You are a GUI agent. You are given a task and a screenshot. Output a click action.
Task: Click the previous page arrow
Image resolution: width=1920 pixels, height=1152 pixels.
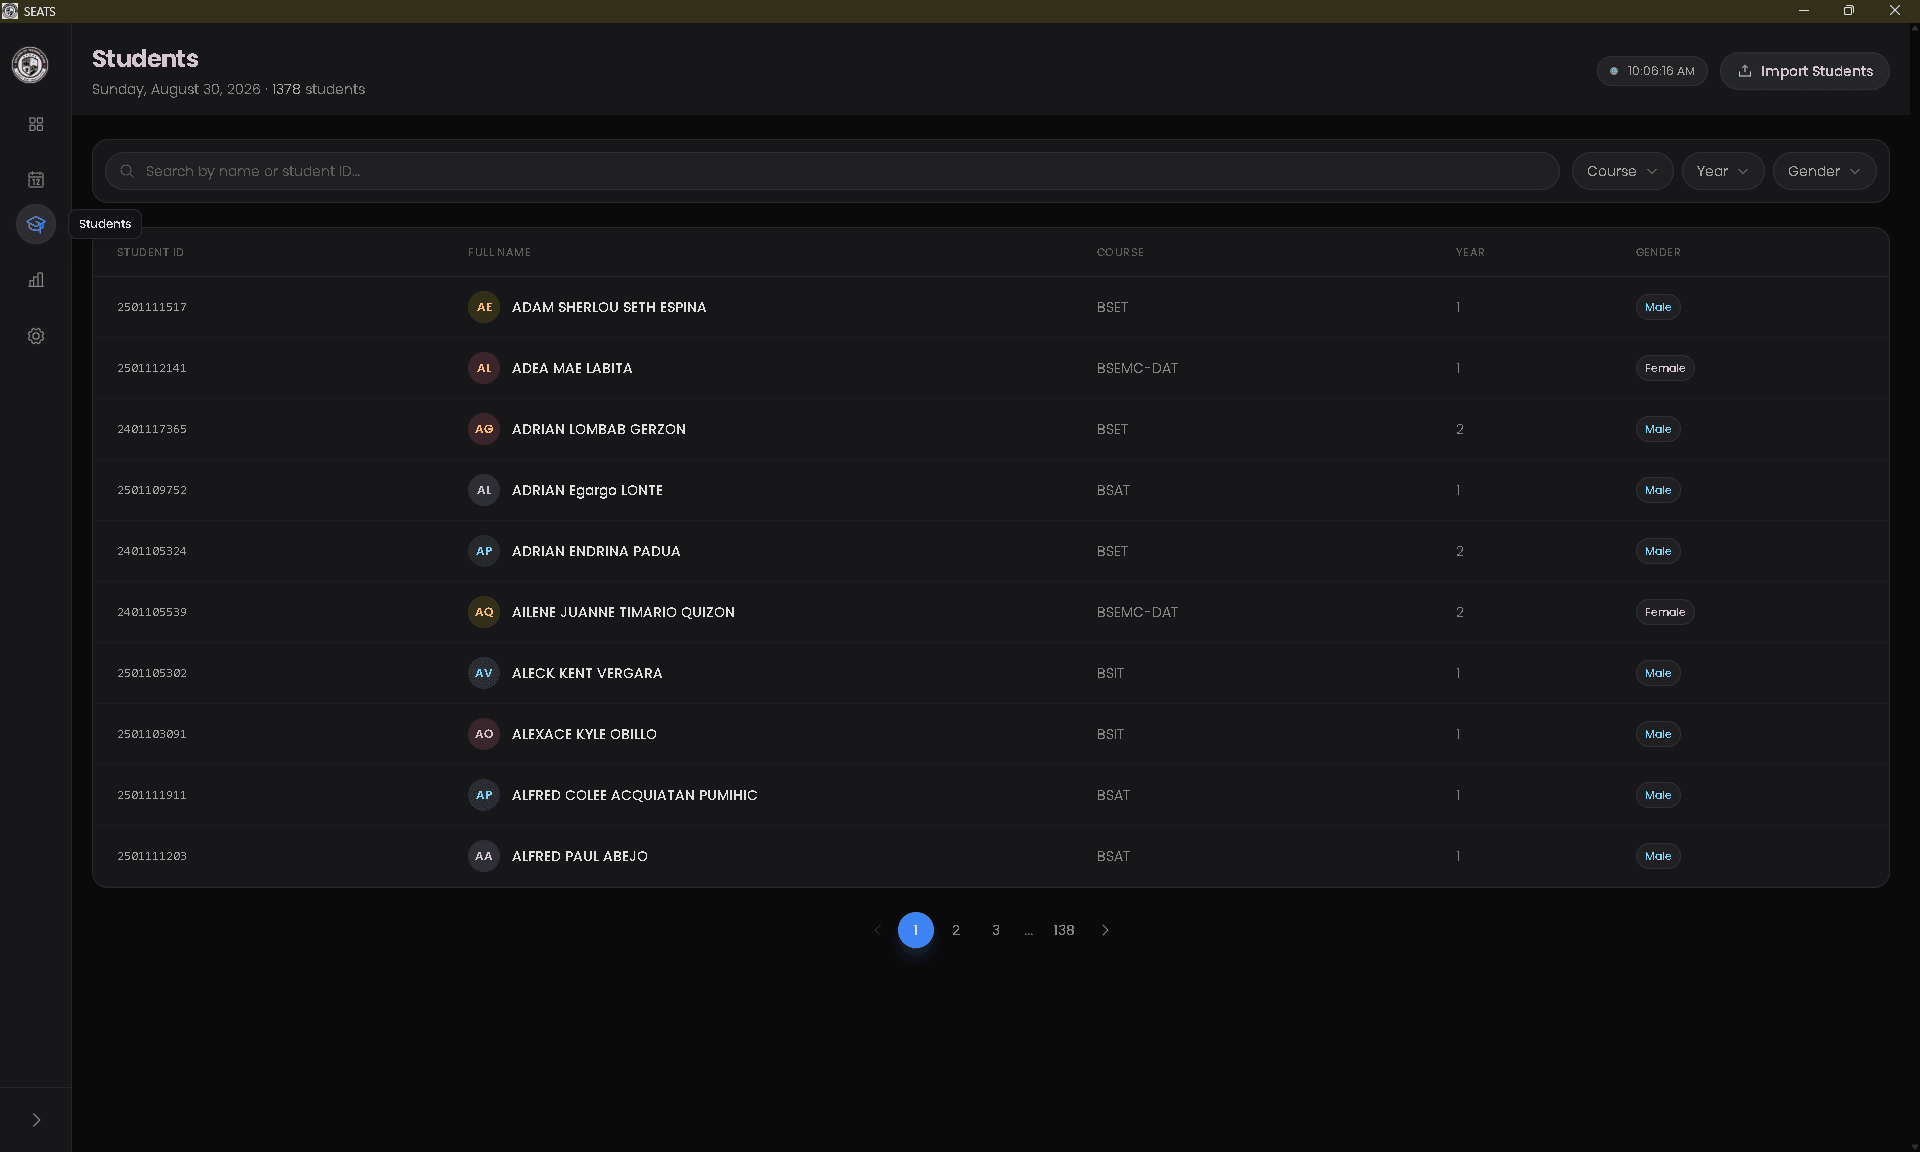[878, 930]
